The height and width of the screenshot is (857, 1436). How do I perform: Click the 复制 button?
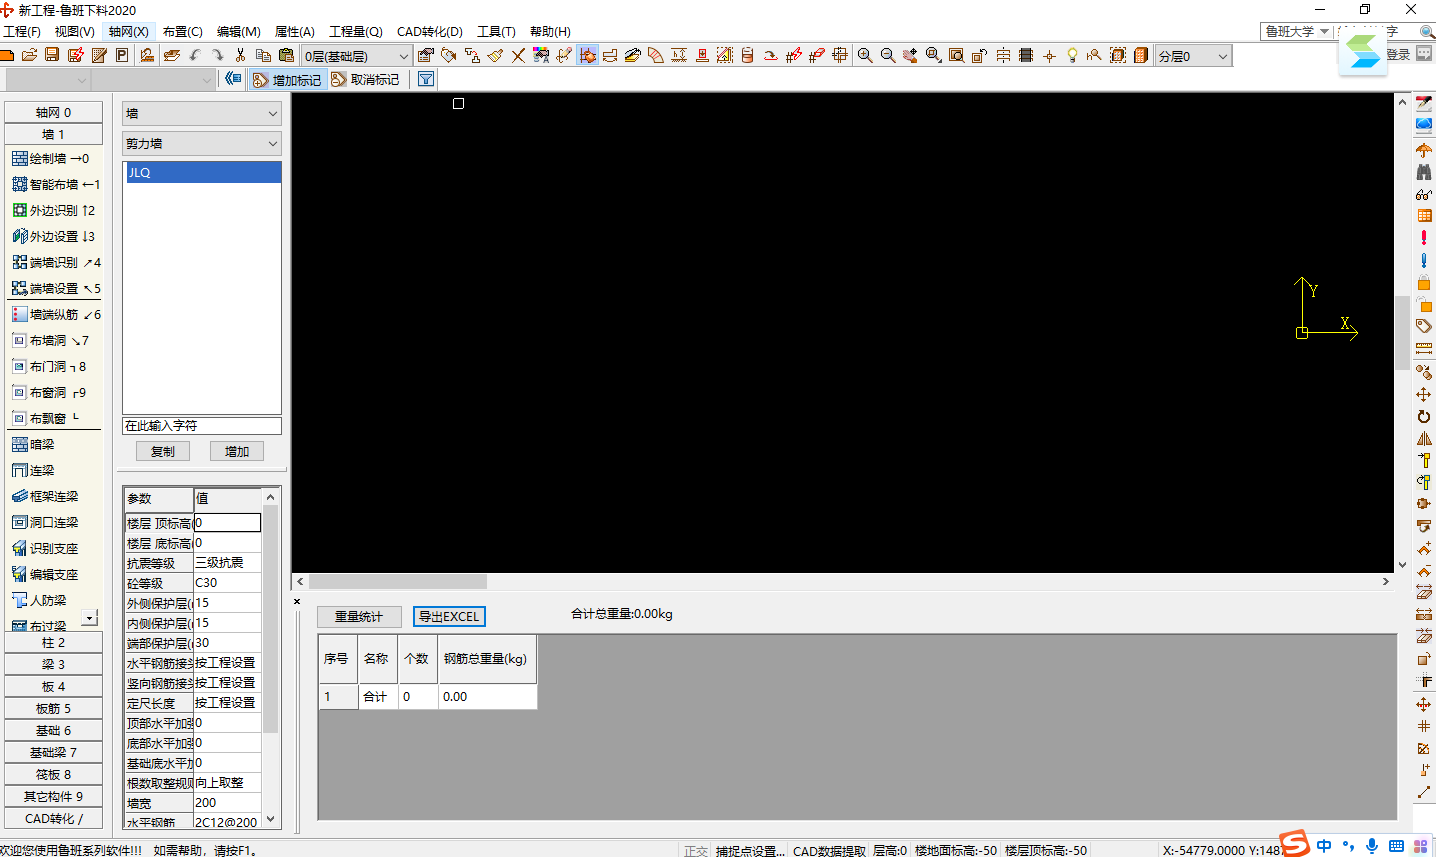163,452
